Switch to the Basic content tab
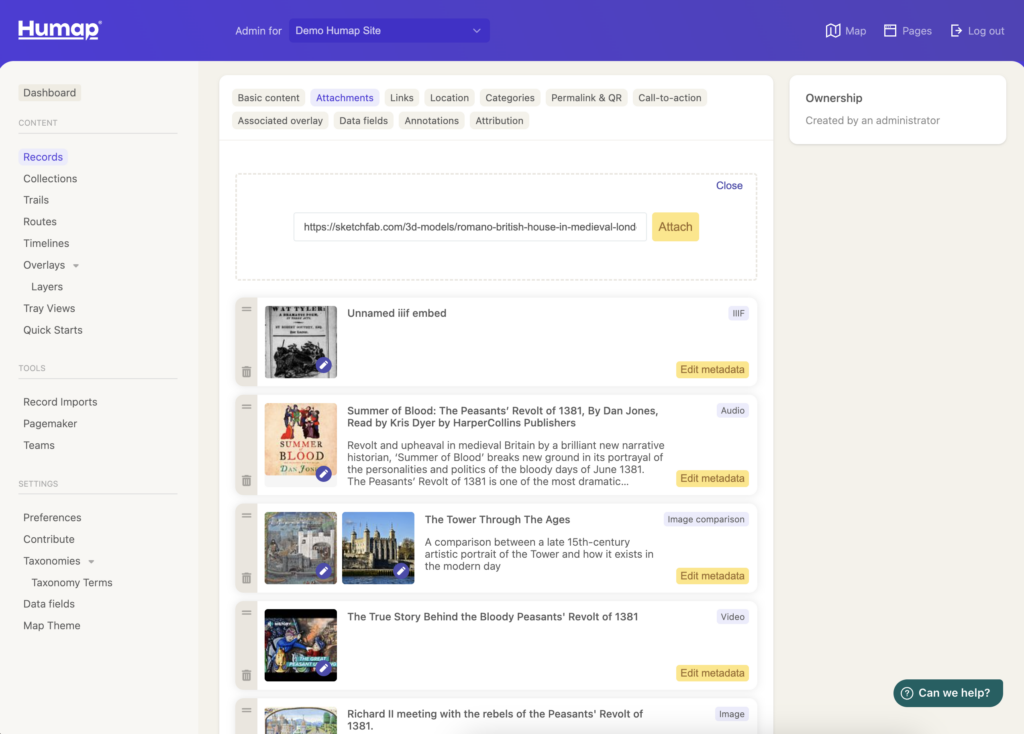Image resolution: width=1024 pixels, height=734 pixels. [x=268, y=98]
